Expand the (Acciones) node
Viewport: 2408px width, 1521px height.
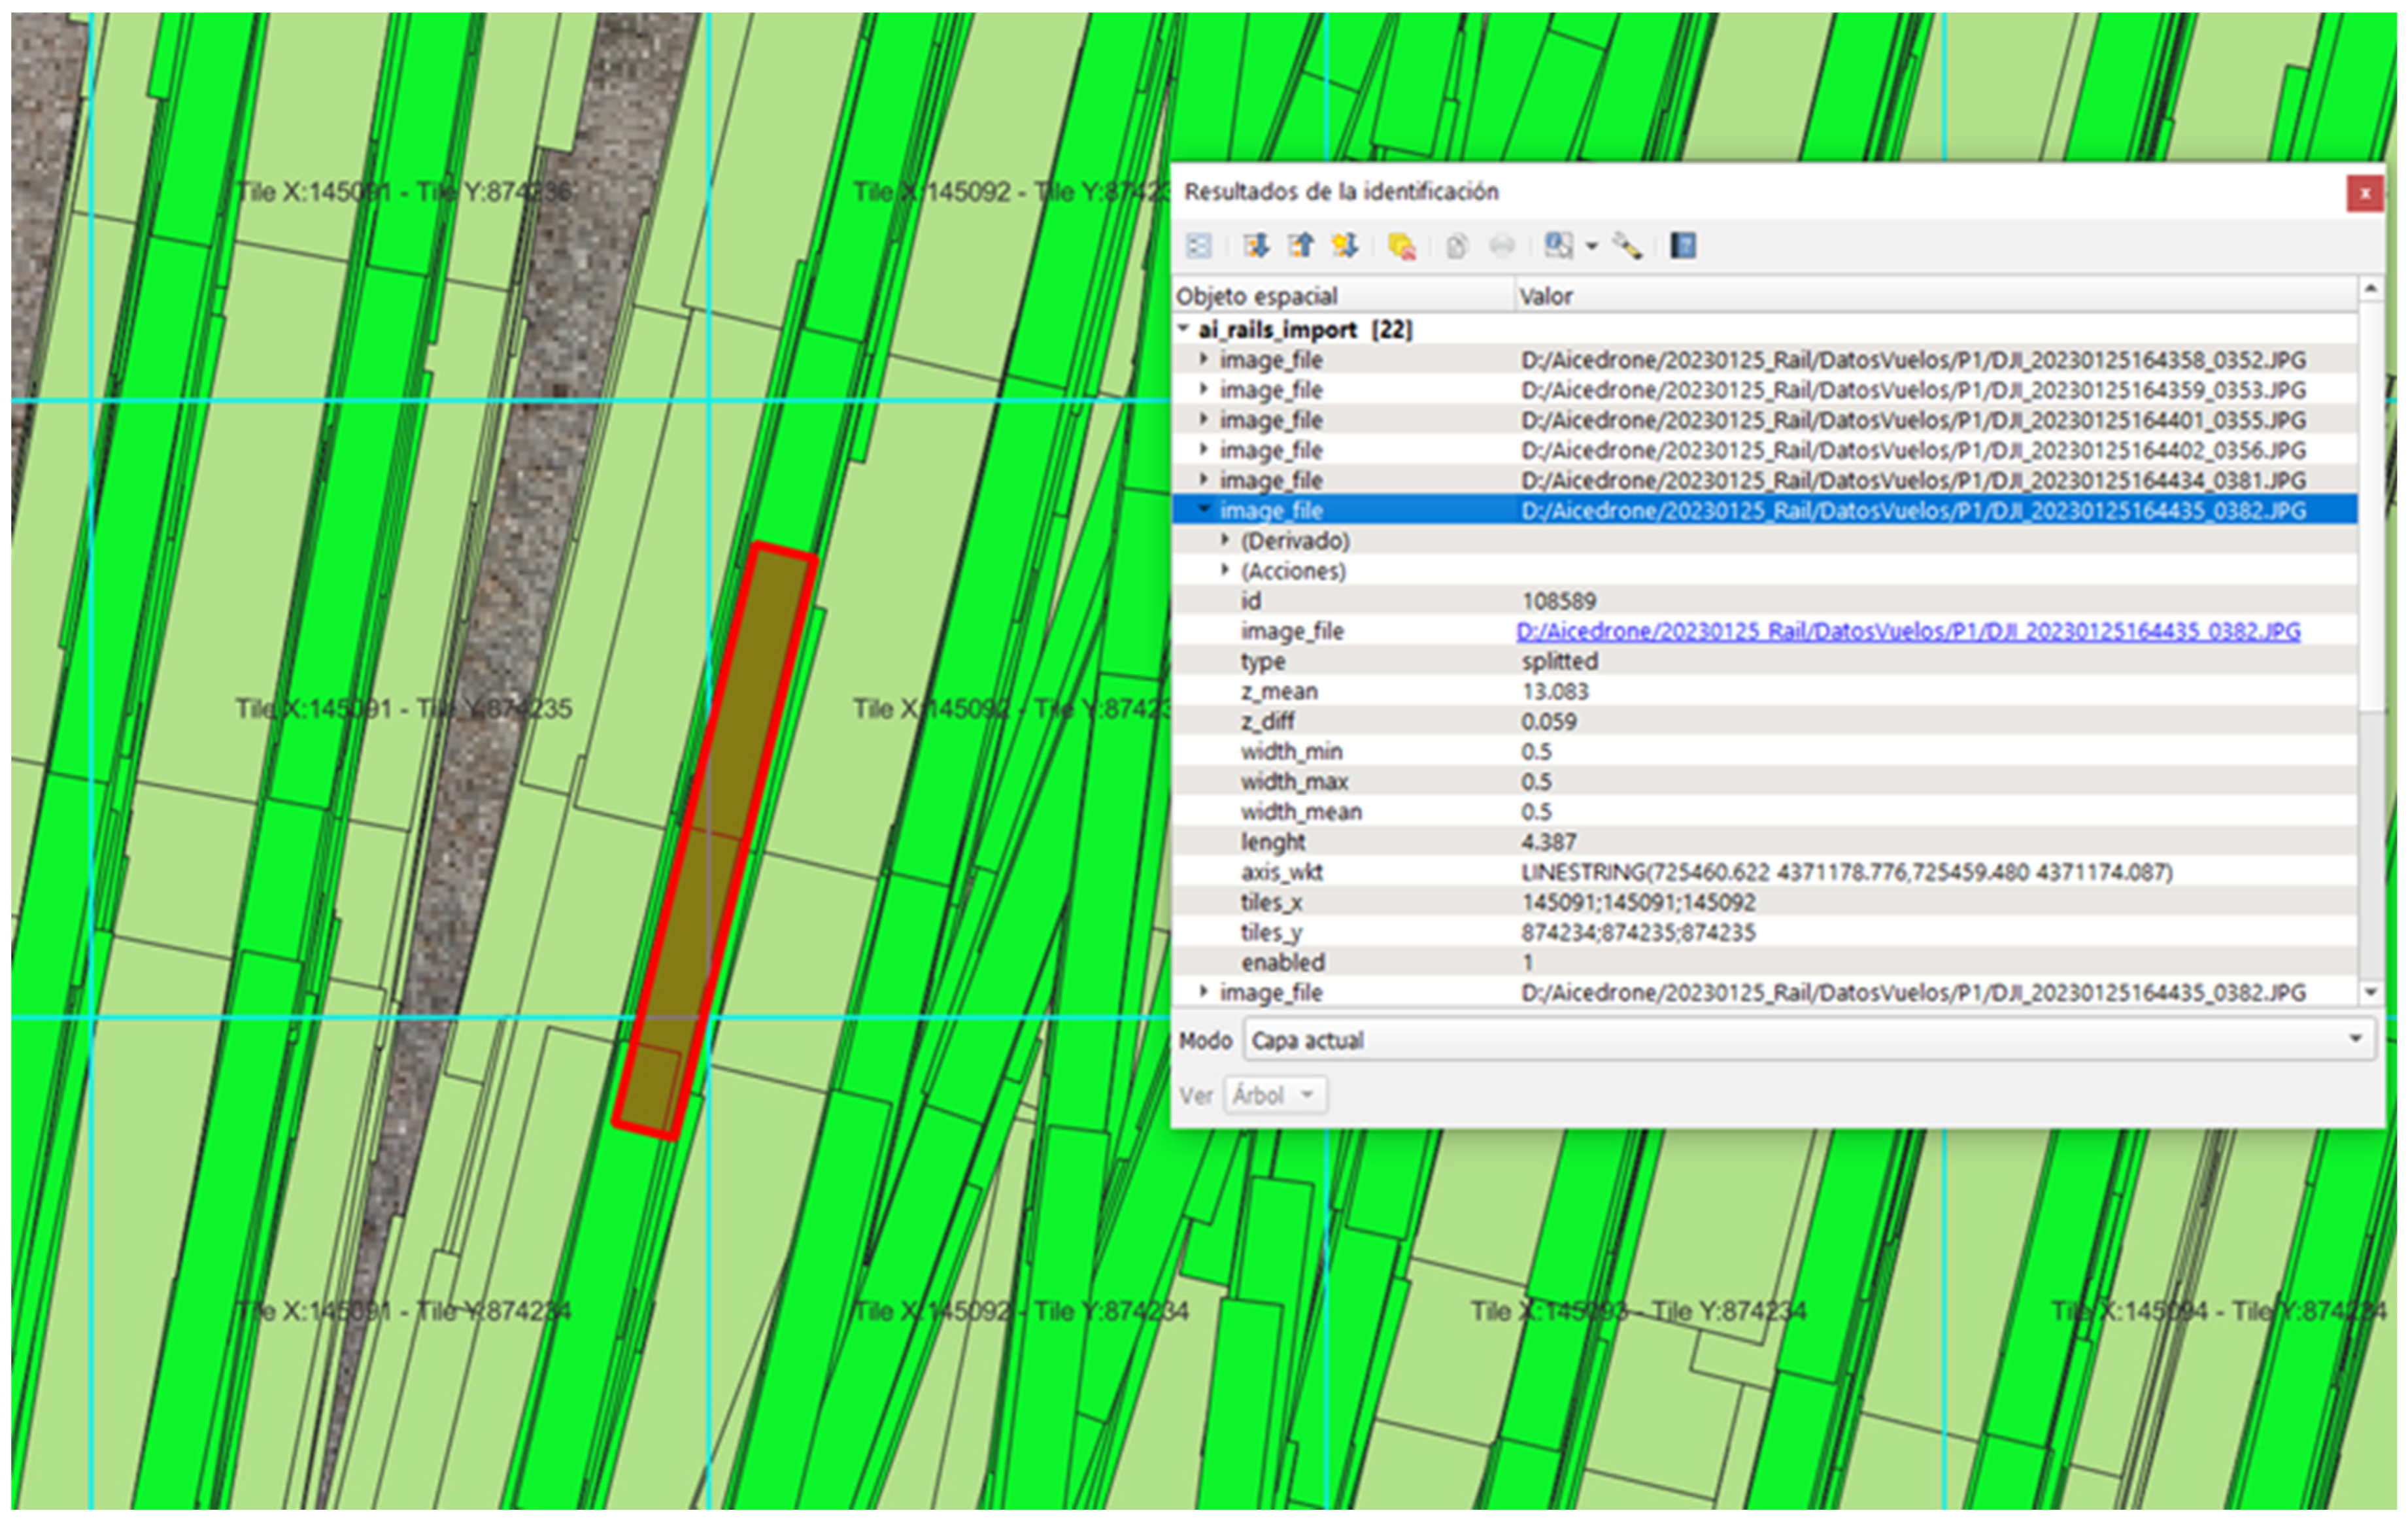tap(1225, 570)
